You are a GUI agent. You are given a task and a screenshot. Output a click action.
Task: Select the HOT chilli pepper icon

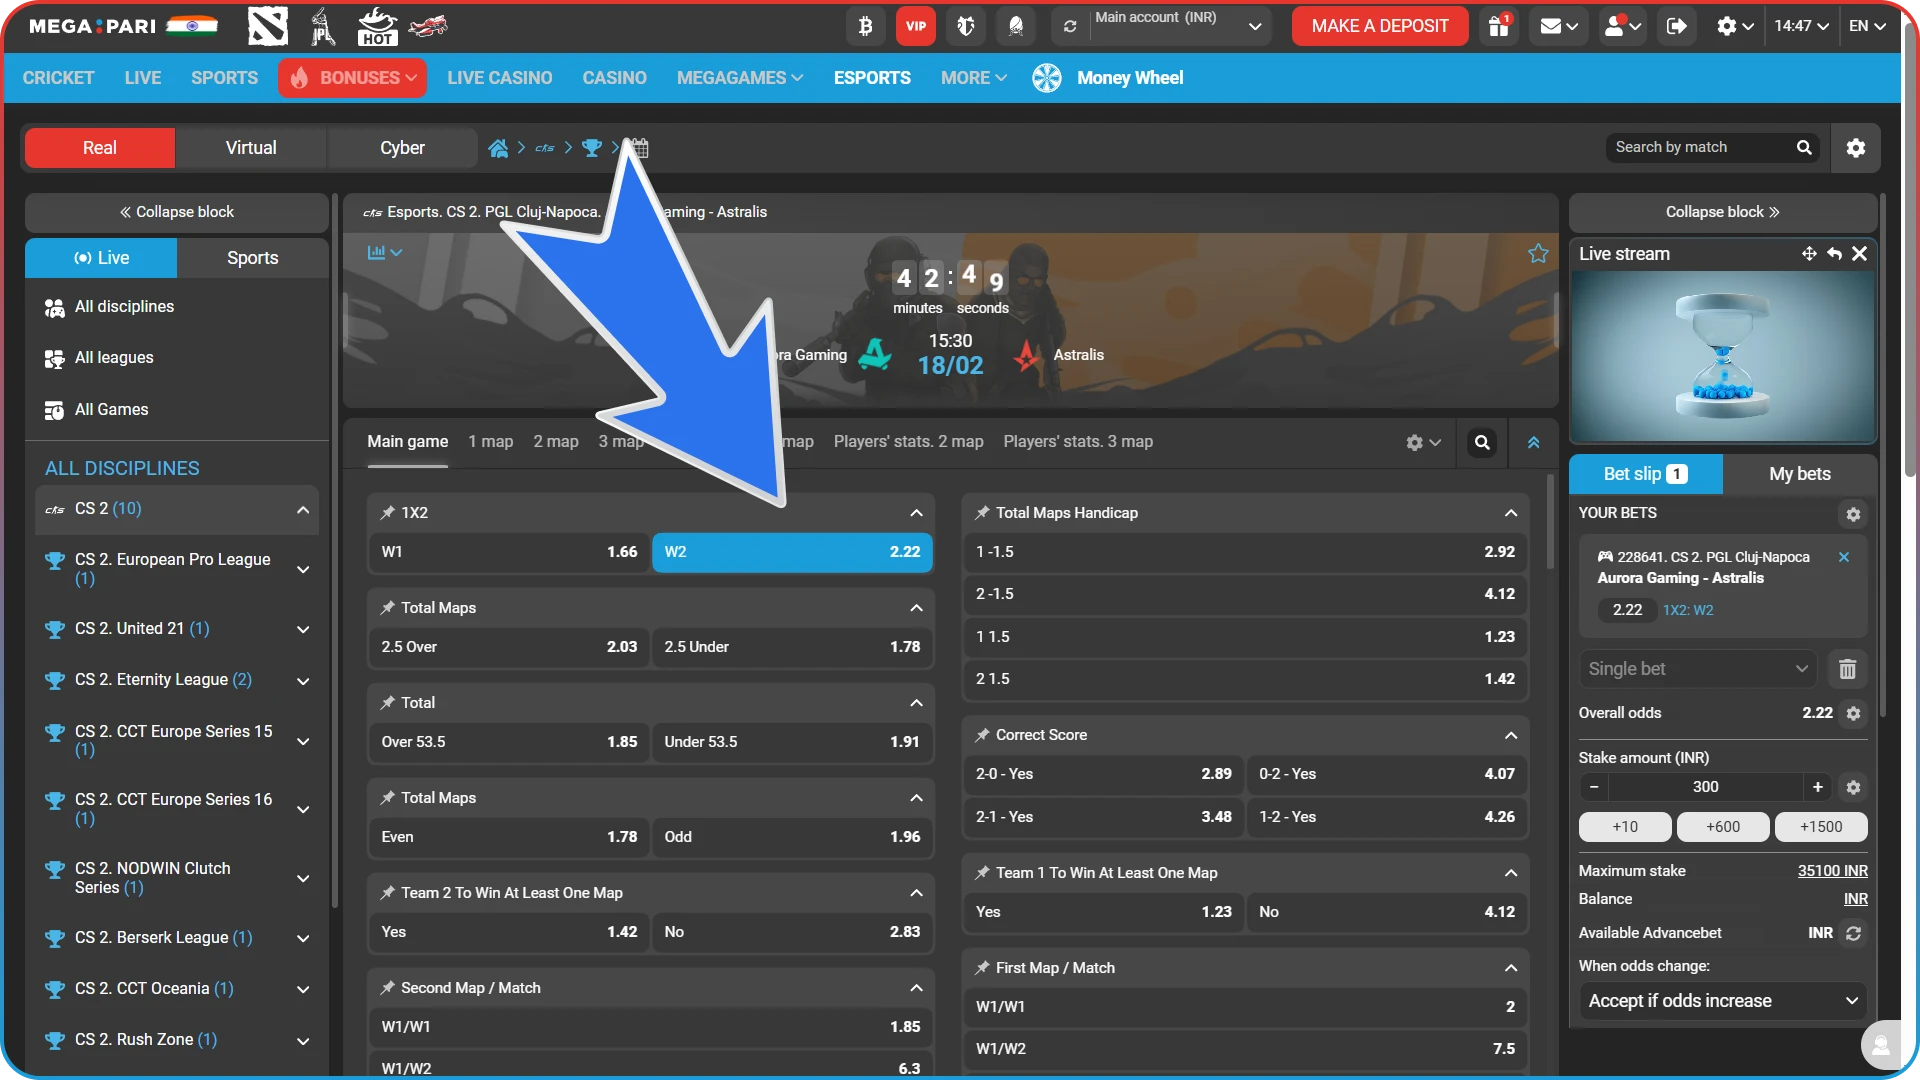378,26
